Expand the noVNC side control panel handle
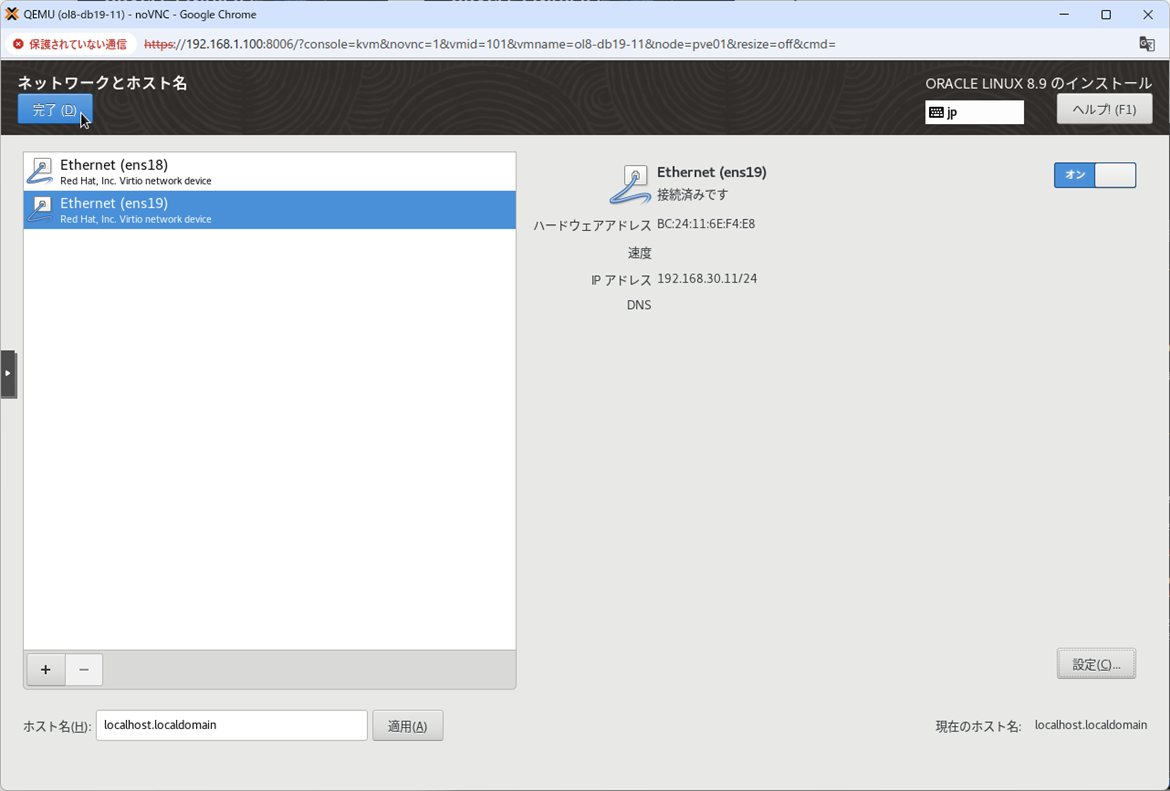This screenshot has width=1170, height=791. (8, 373)
